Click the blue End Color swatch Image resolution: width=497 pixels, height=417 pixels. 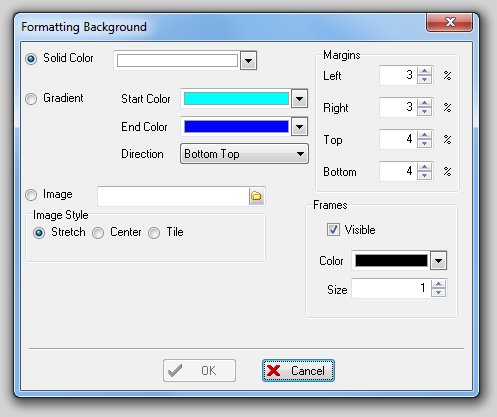236,127
